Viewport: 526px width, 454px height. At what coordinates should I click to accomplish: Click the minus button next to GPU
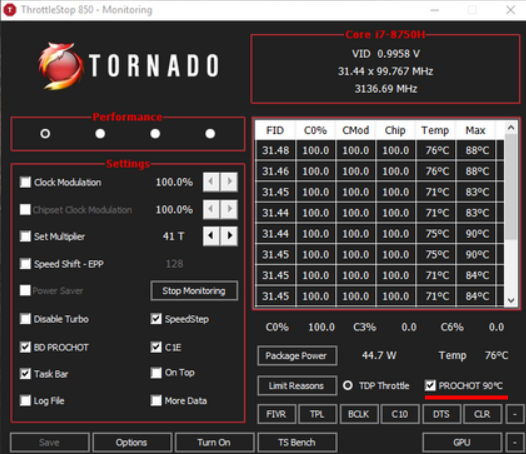coord(515,443)
